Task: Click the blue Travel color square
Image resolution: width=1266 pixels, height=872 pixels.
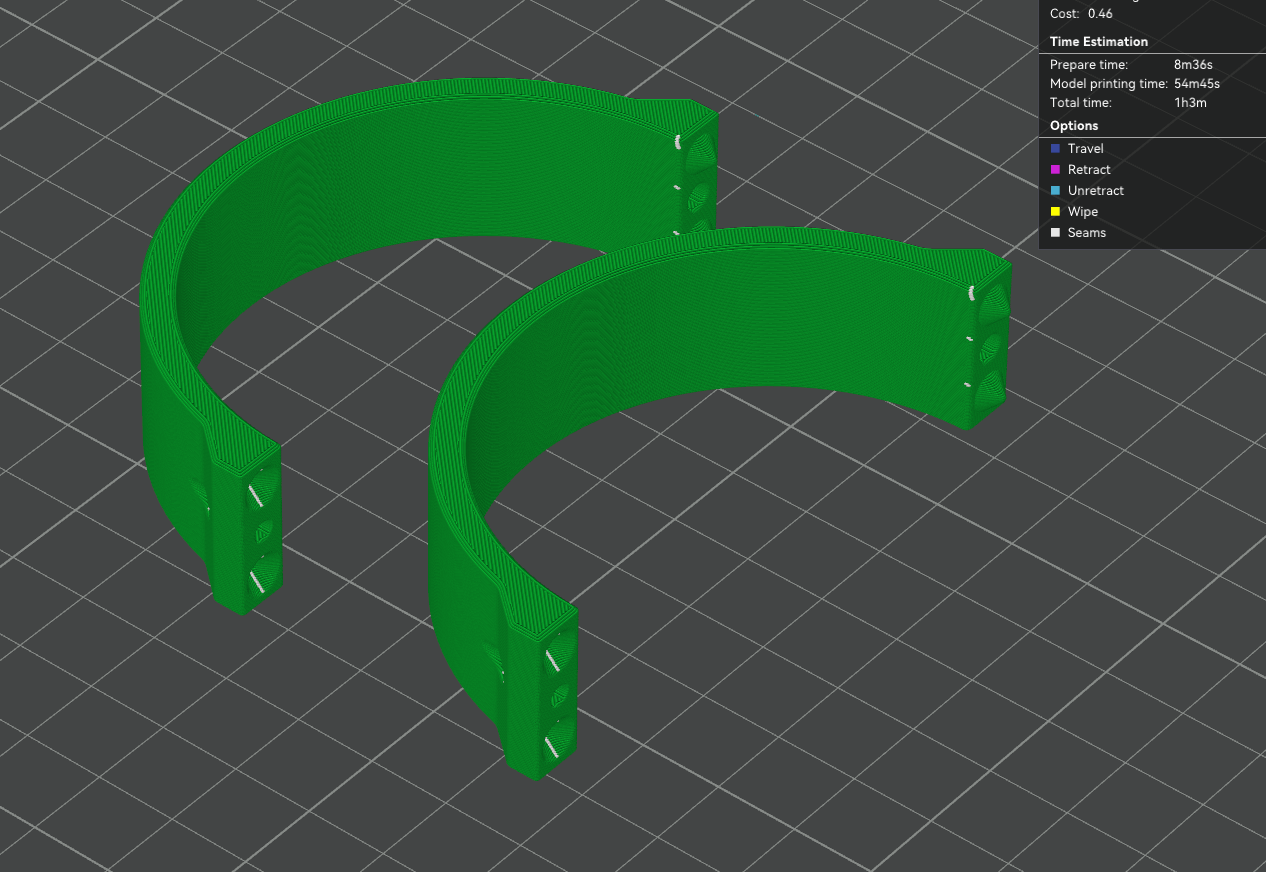Action: point(1055,148)
